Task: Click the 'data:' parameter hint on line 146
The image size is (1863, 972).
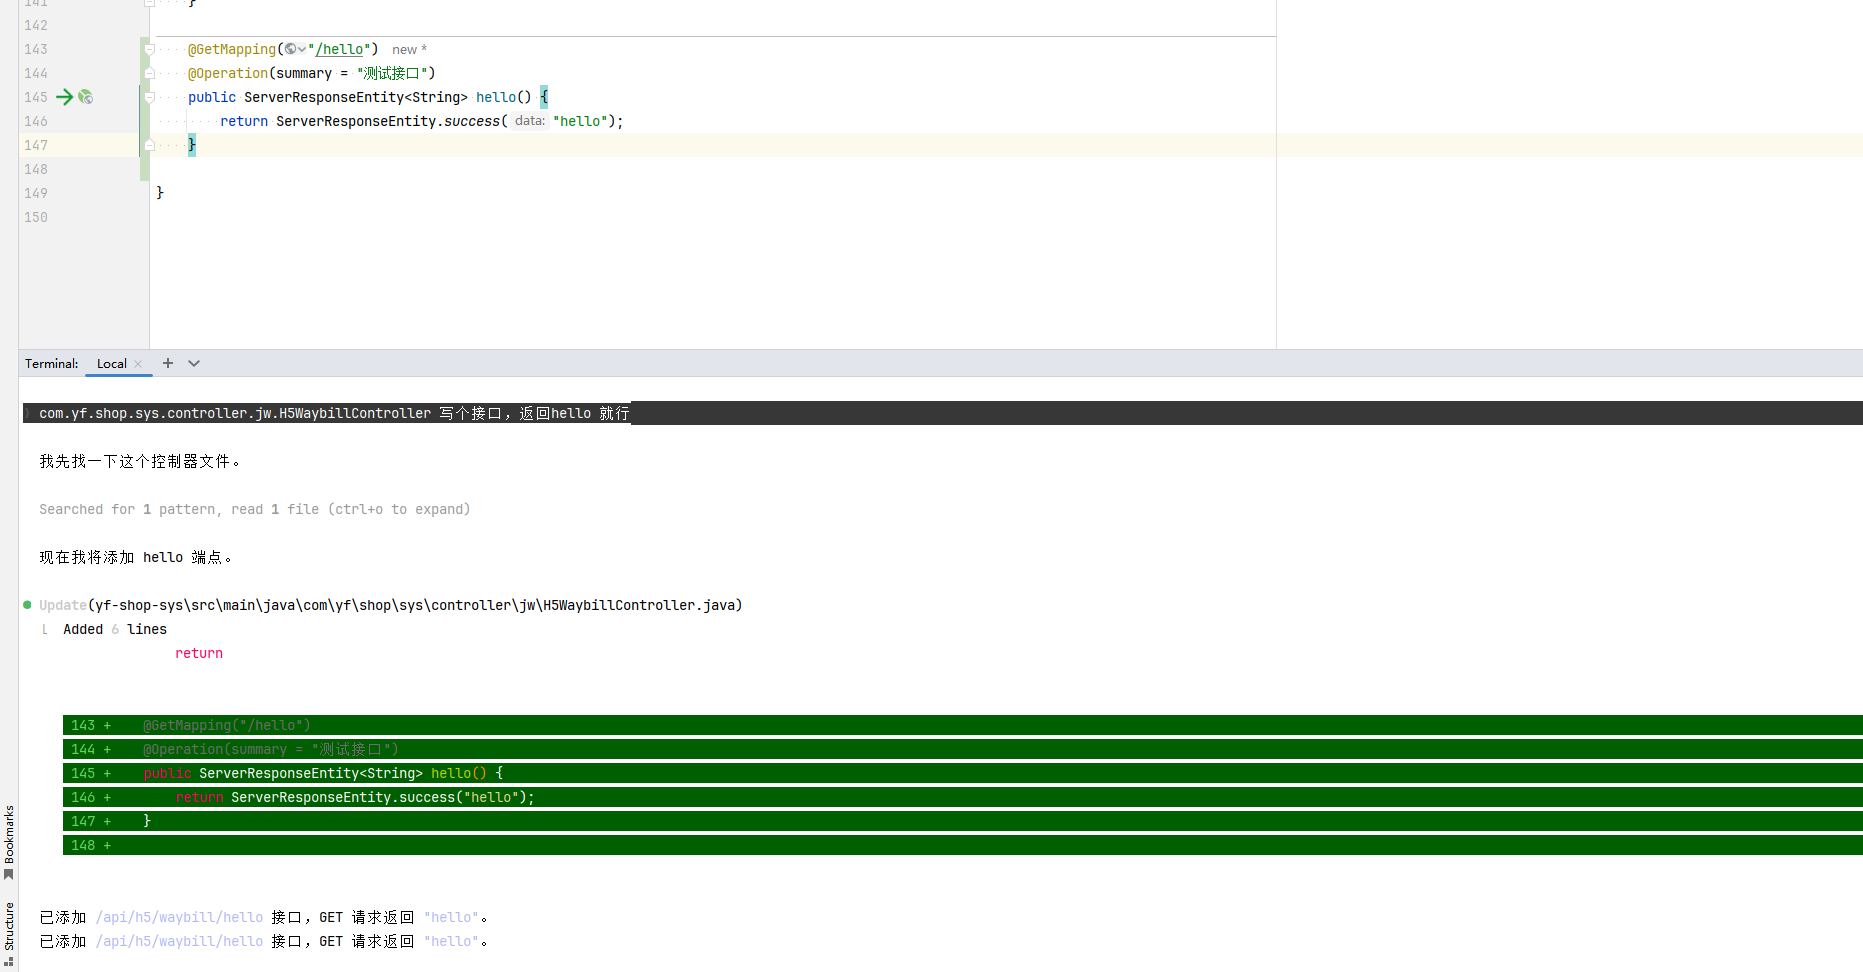Action: pos(529,121)
